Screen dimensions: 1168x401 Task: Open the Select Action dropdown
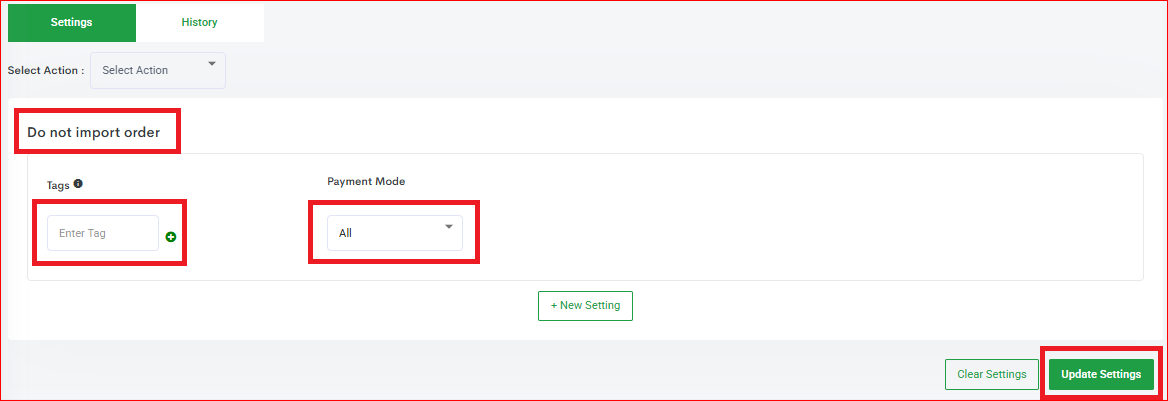[158, 70]
